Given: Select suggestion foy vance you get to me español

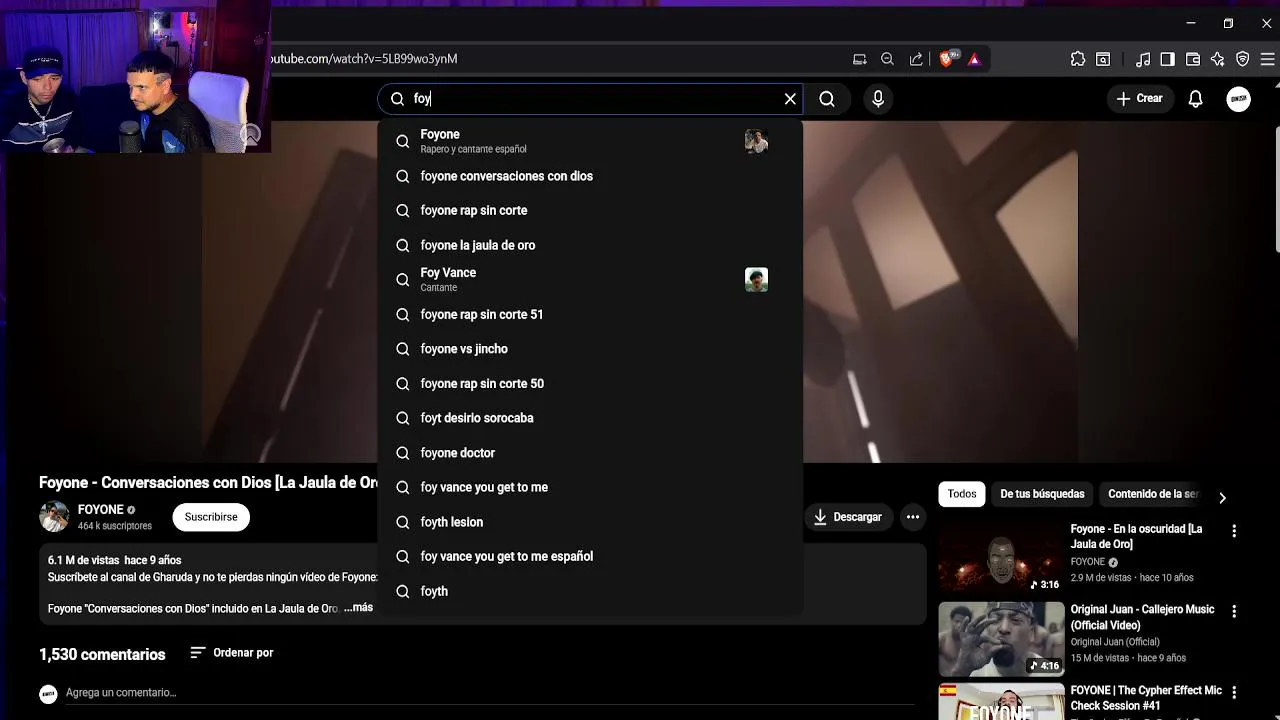Looking at the screenshot, I should (590, 556).
